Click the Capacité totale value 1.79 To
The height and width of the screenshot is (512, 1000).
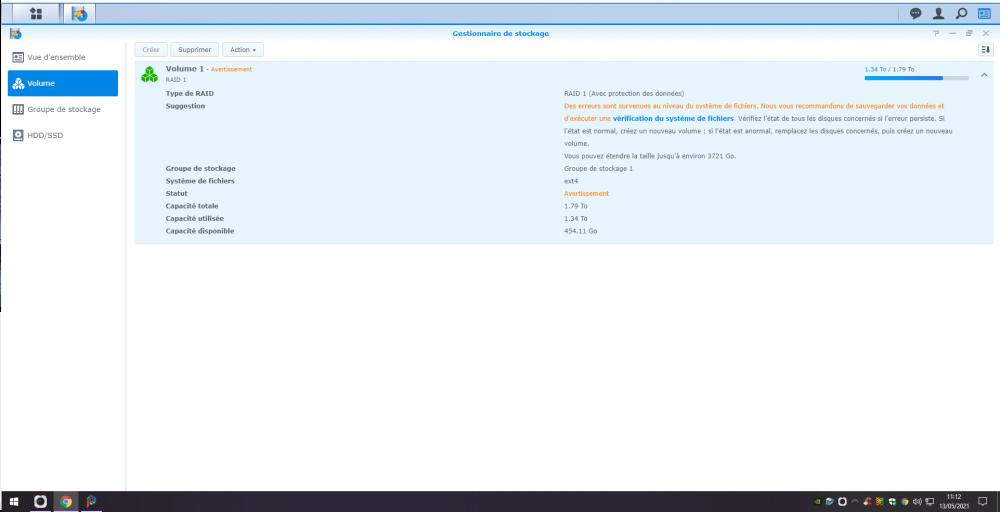click(575, 206)
